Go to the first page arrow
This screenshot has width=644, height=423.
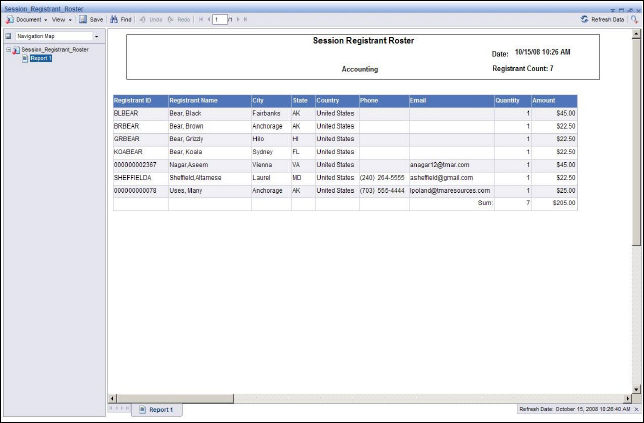pos(199,19)
